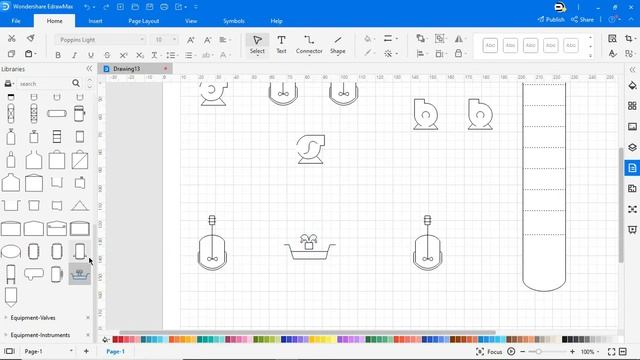Open the Page-1 dropdown in status bar

tap(71, 351)
